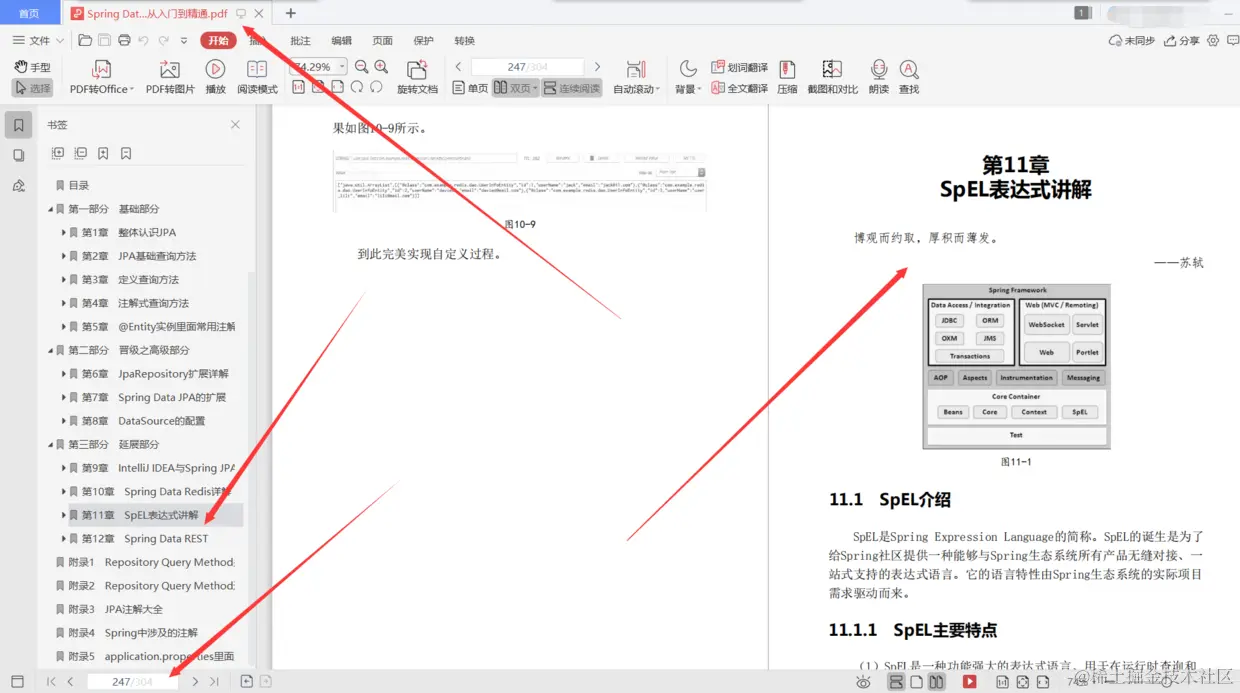Collapse 第二部分 晋级之高级部分 section
1240x693 pixels.
51,350
